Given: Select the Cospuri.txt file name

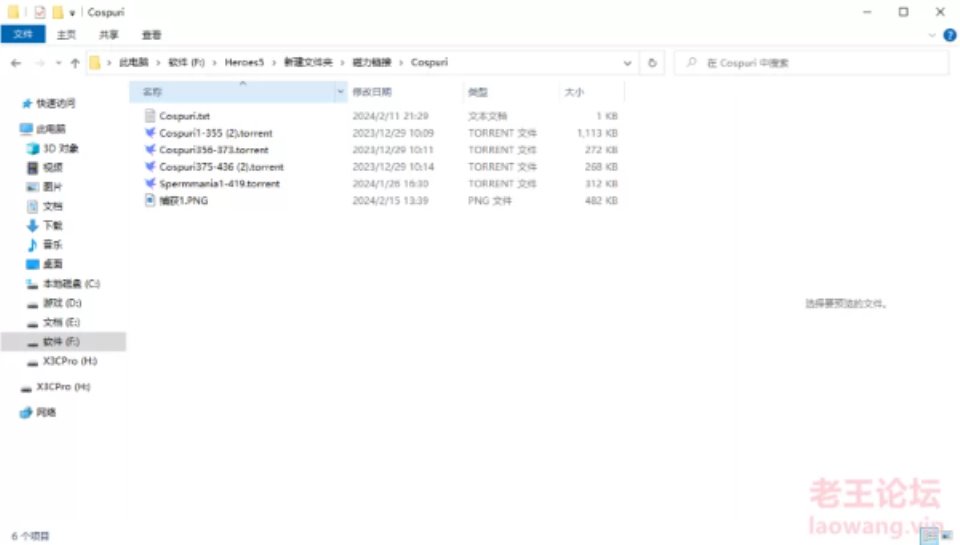Looking at the screenshot, I should (184, 116).
